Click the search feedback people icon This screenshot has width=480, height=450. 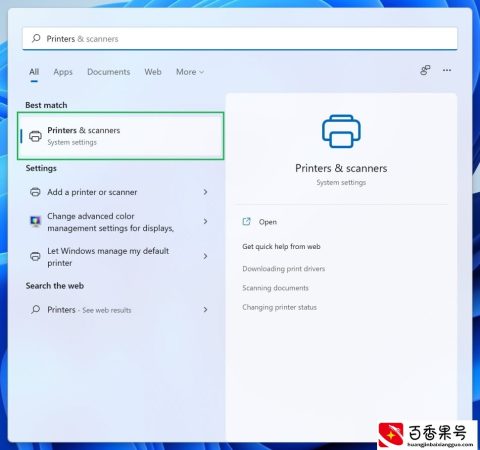tap(425, 70)
